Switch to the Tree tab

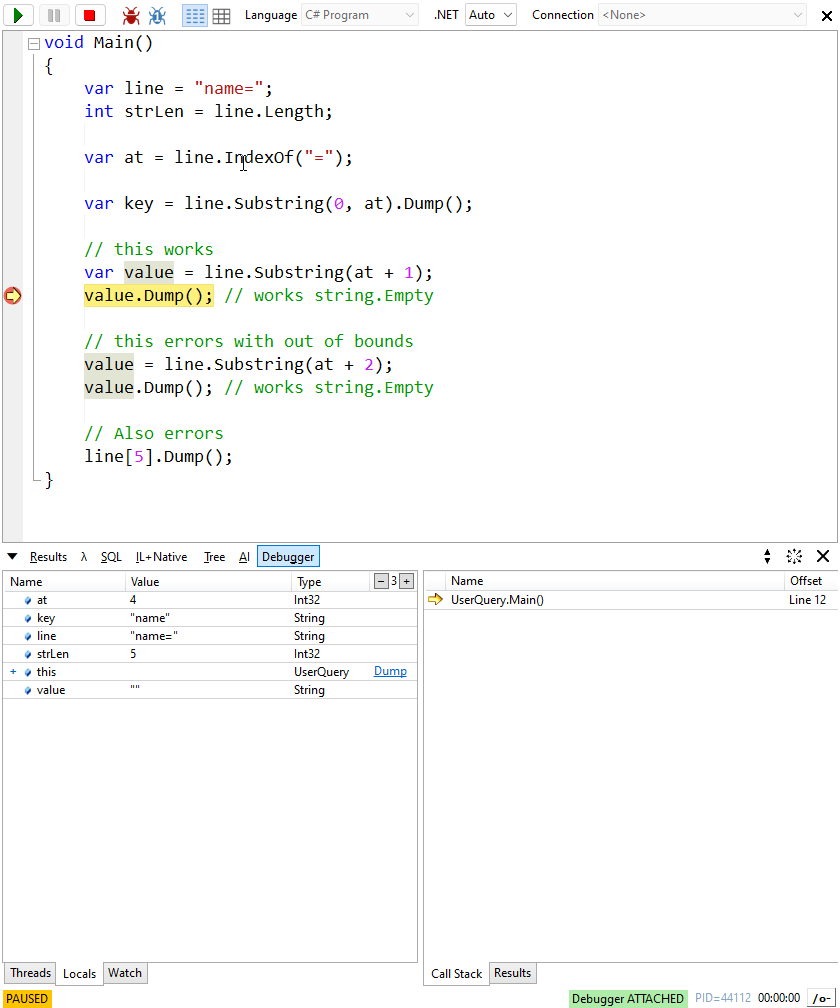point(214,557)
